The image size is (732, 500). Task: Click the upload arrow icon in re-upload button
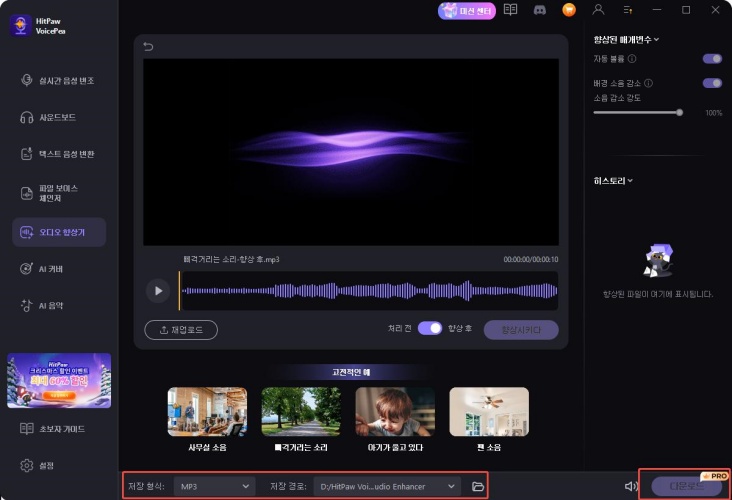pos(164,330)
